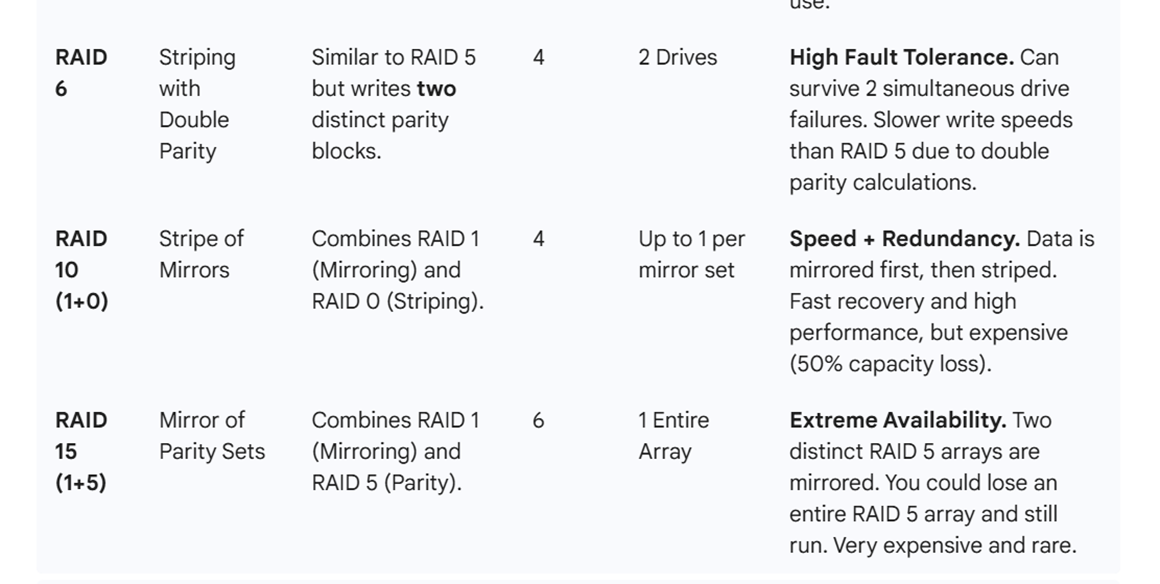Click the 'Up to 1 per mirror set' cell
The height and width of the screenshot is (584, 1160).
[691, 254]
